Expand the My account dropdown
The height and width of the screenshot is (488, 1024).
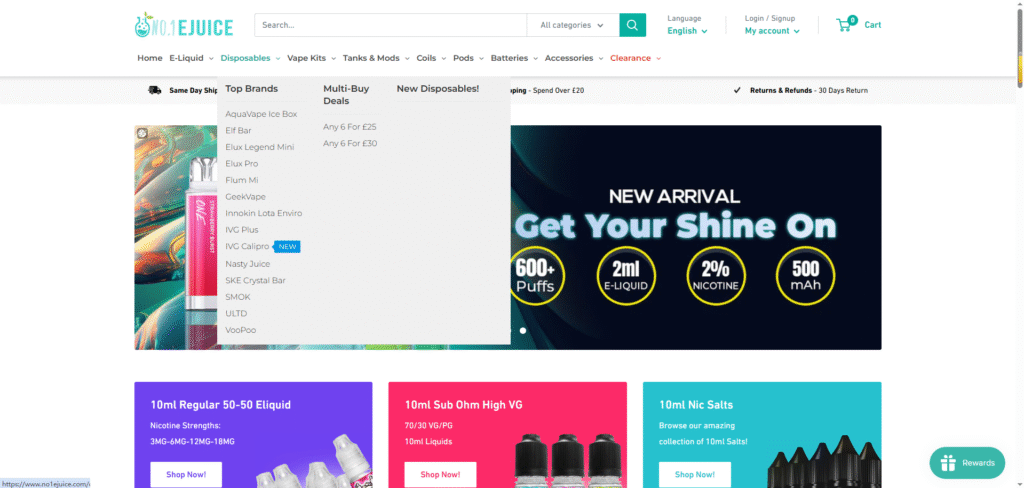pyautogui.click(x=772, y=31)
